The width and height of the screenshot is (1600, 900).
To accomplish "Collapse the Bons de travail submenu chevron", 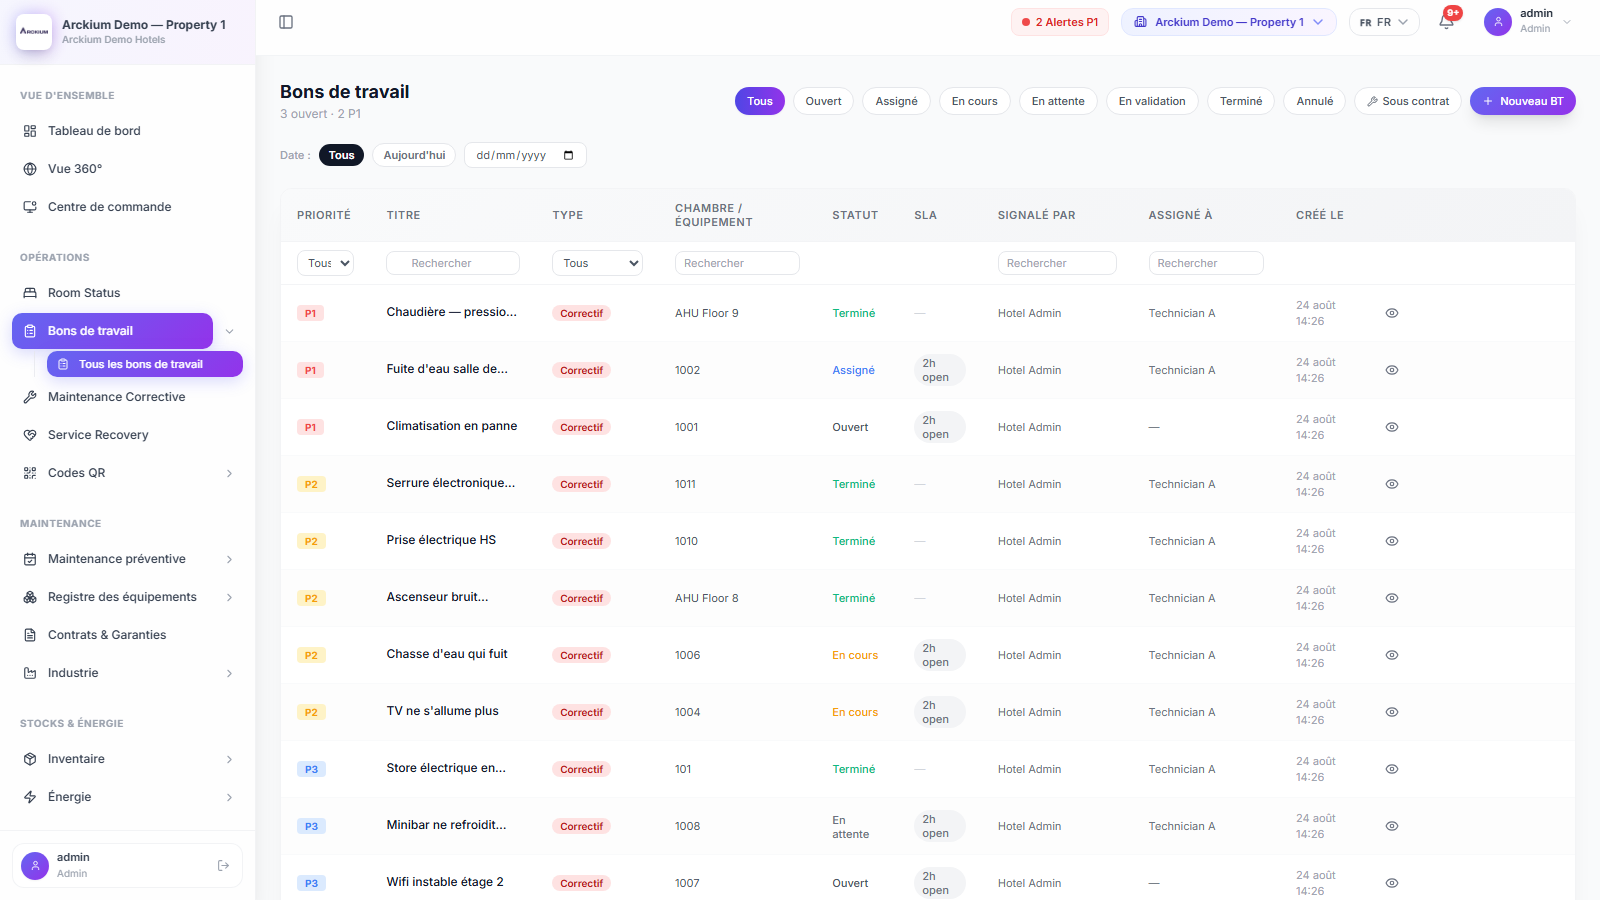I will pyautogui.click(x=230, y=331).
